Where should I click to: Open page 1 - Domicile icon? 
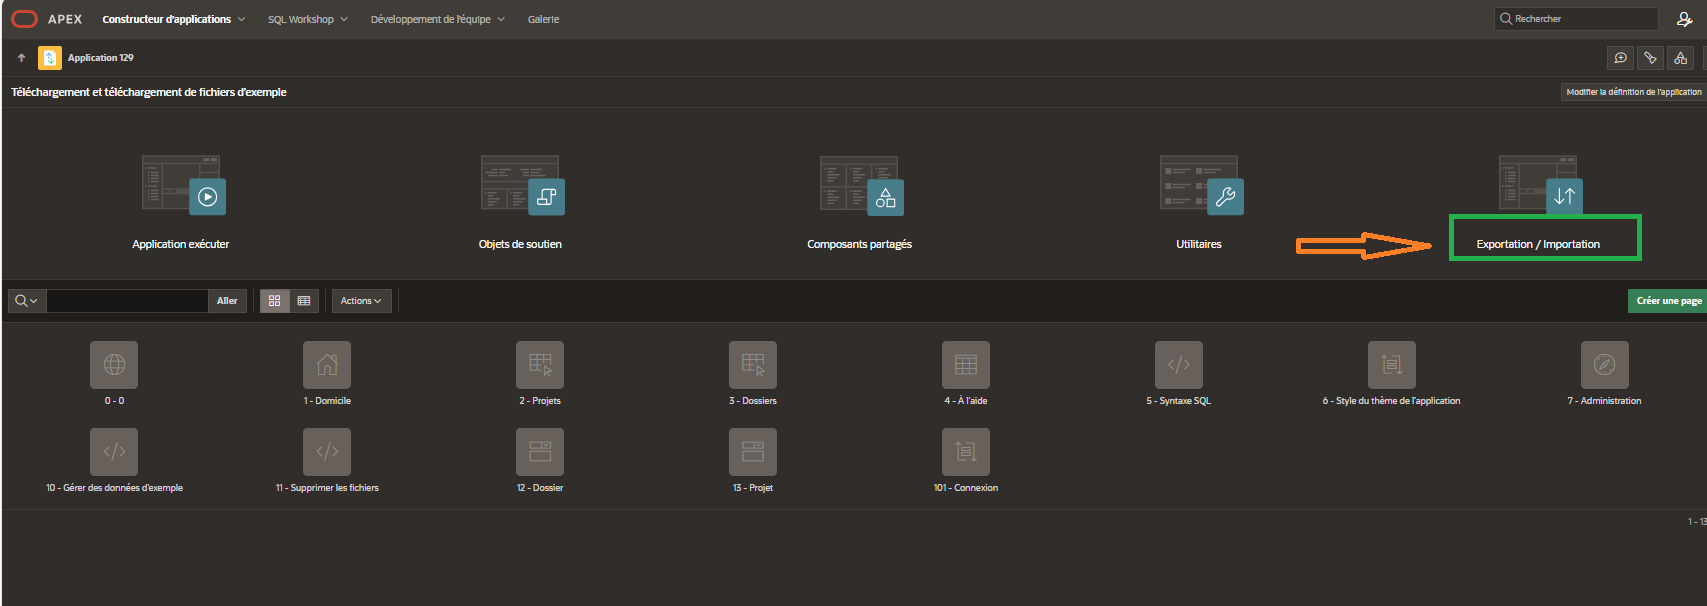coord(327,365)
